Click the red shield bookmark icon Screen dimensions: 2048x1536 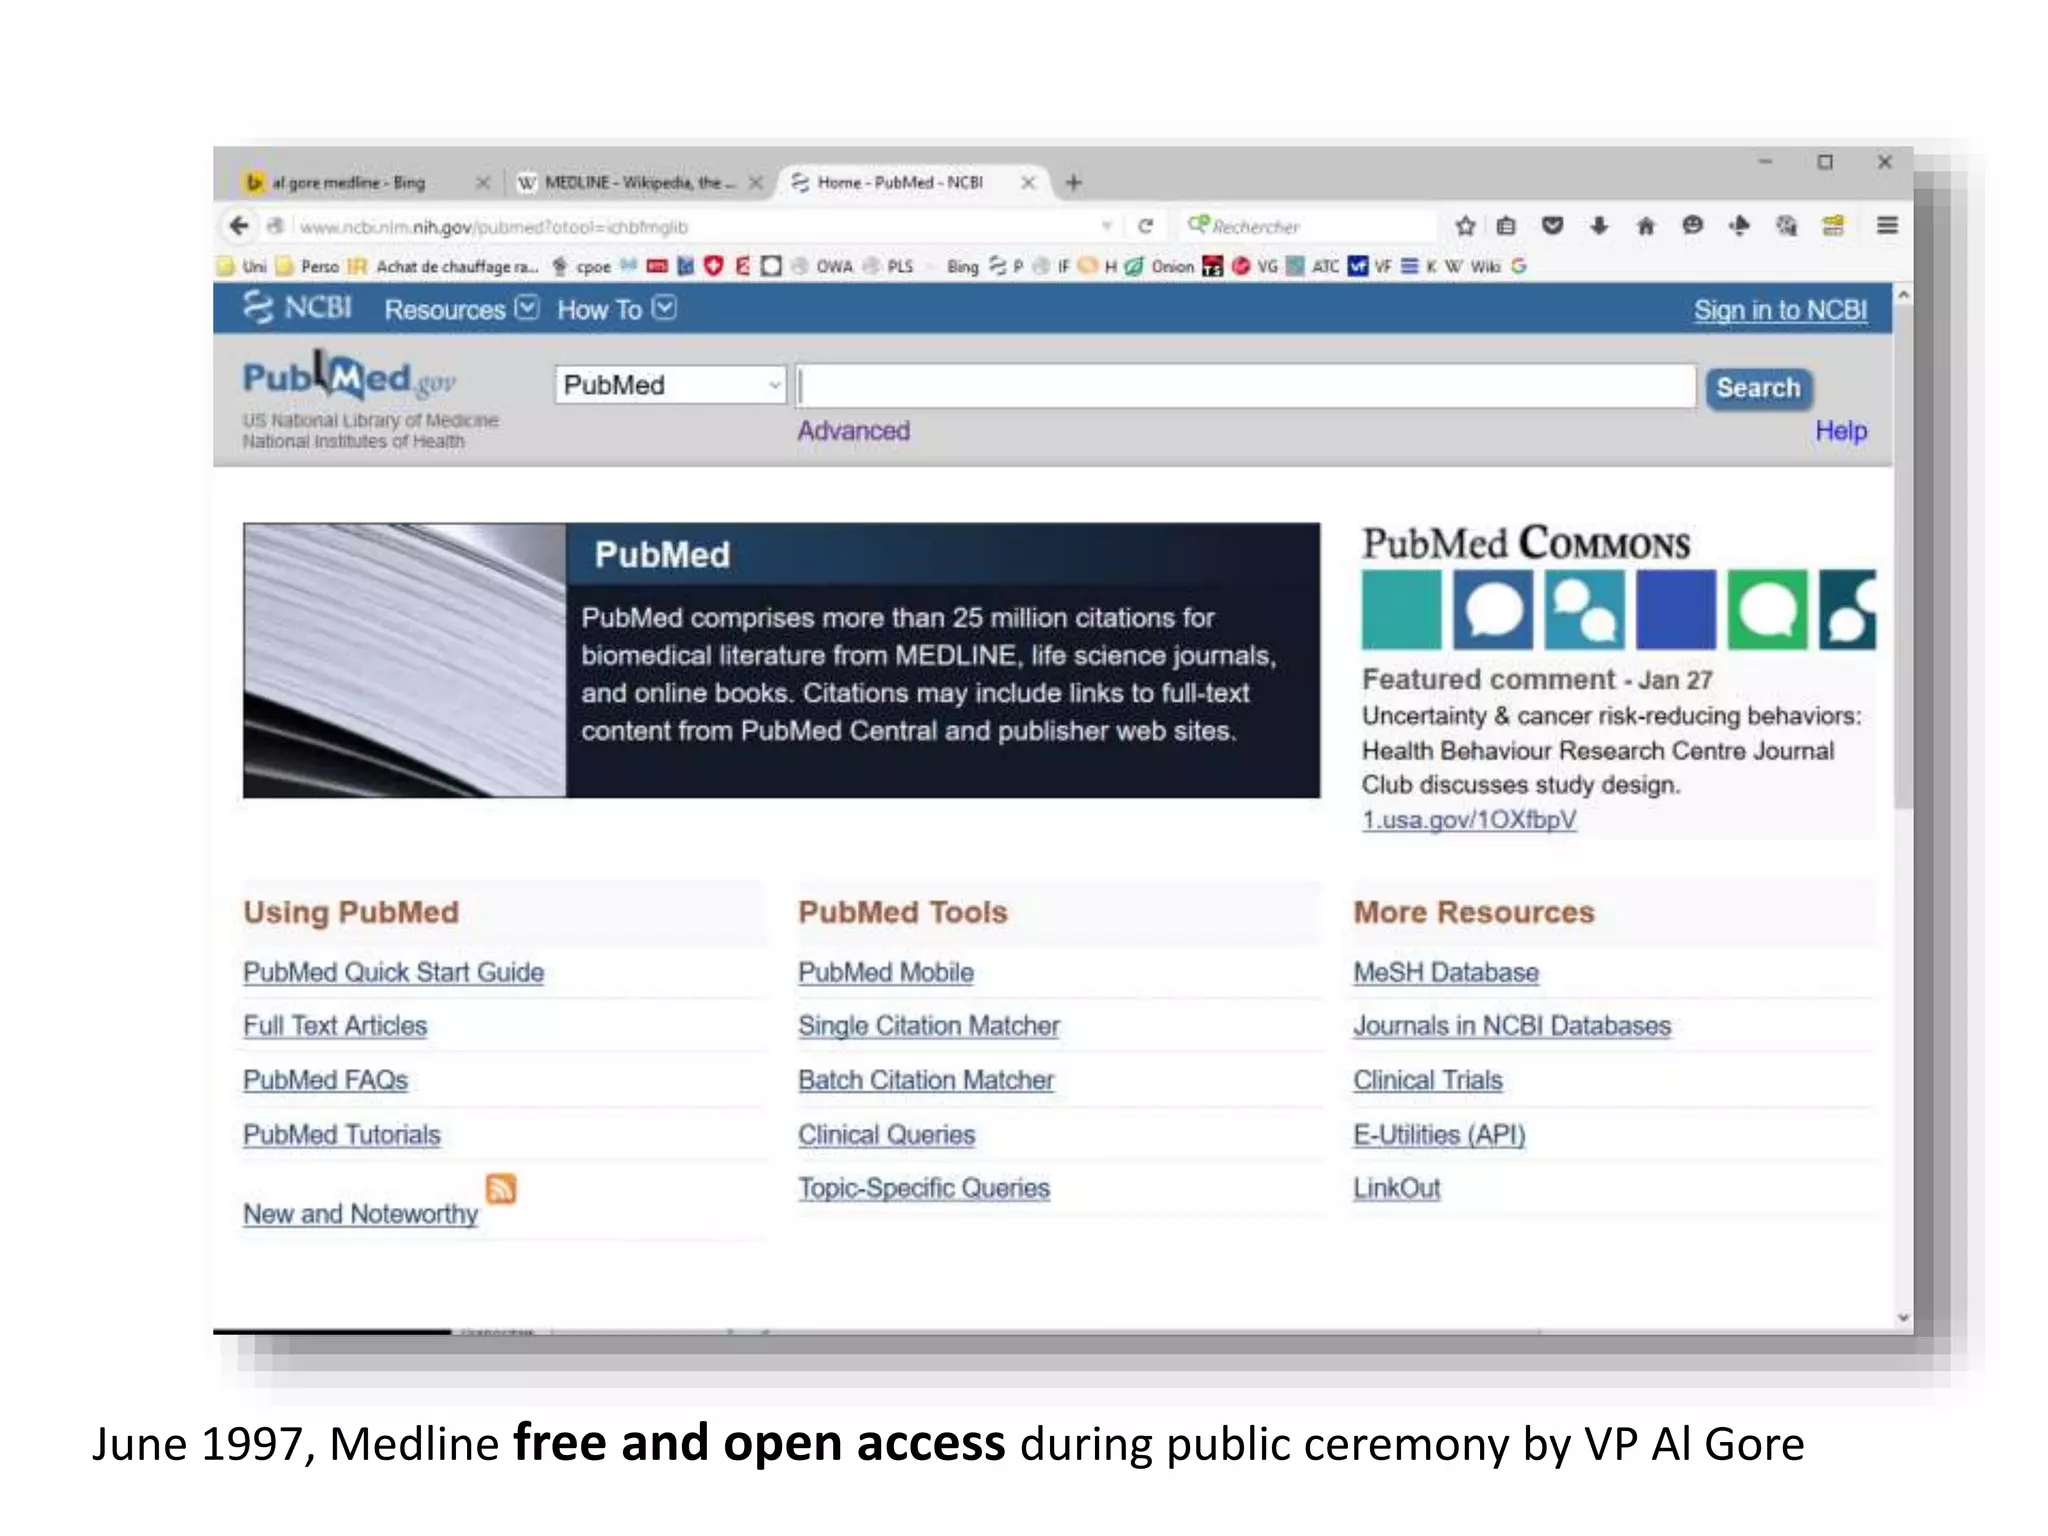click(x=713, y=266)
